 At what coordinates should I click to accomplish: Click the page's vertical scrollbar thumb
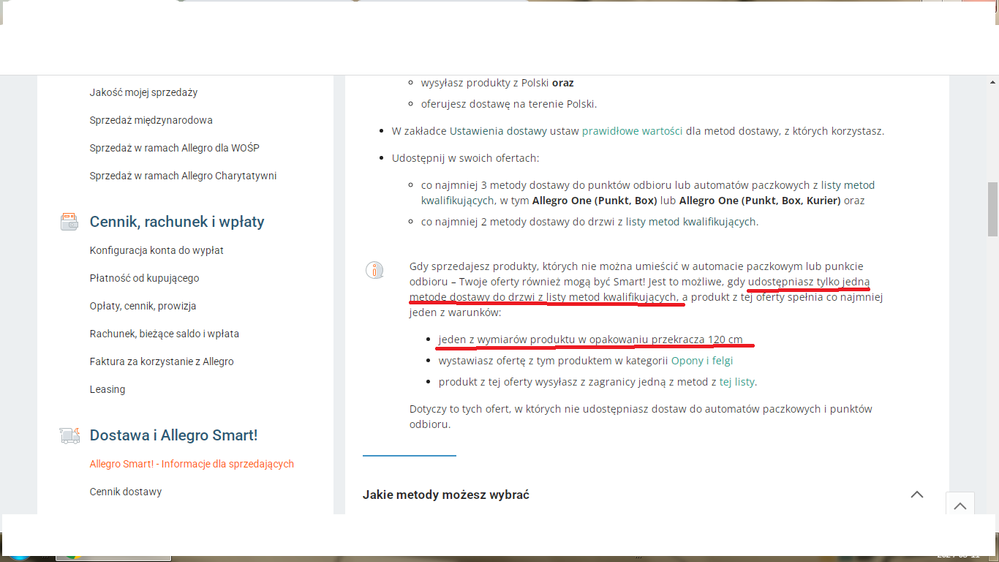coord(992,208)
